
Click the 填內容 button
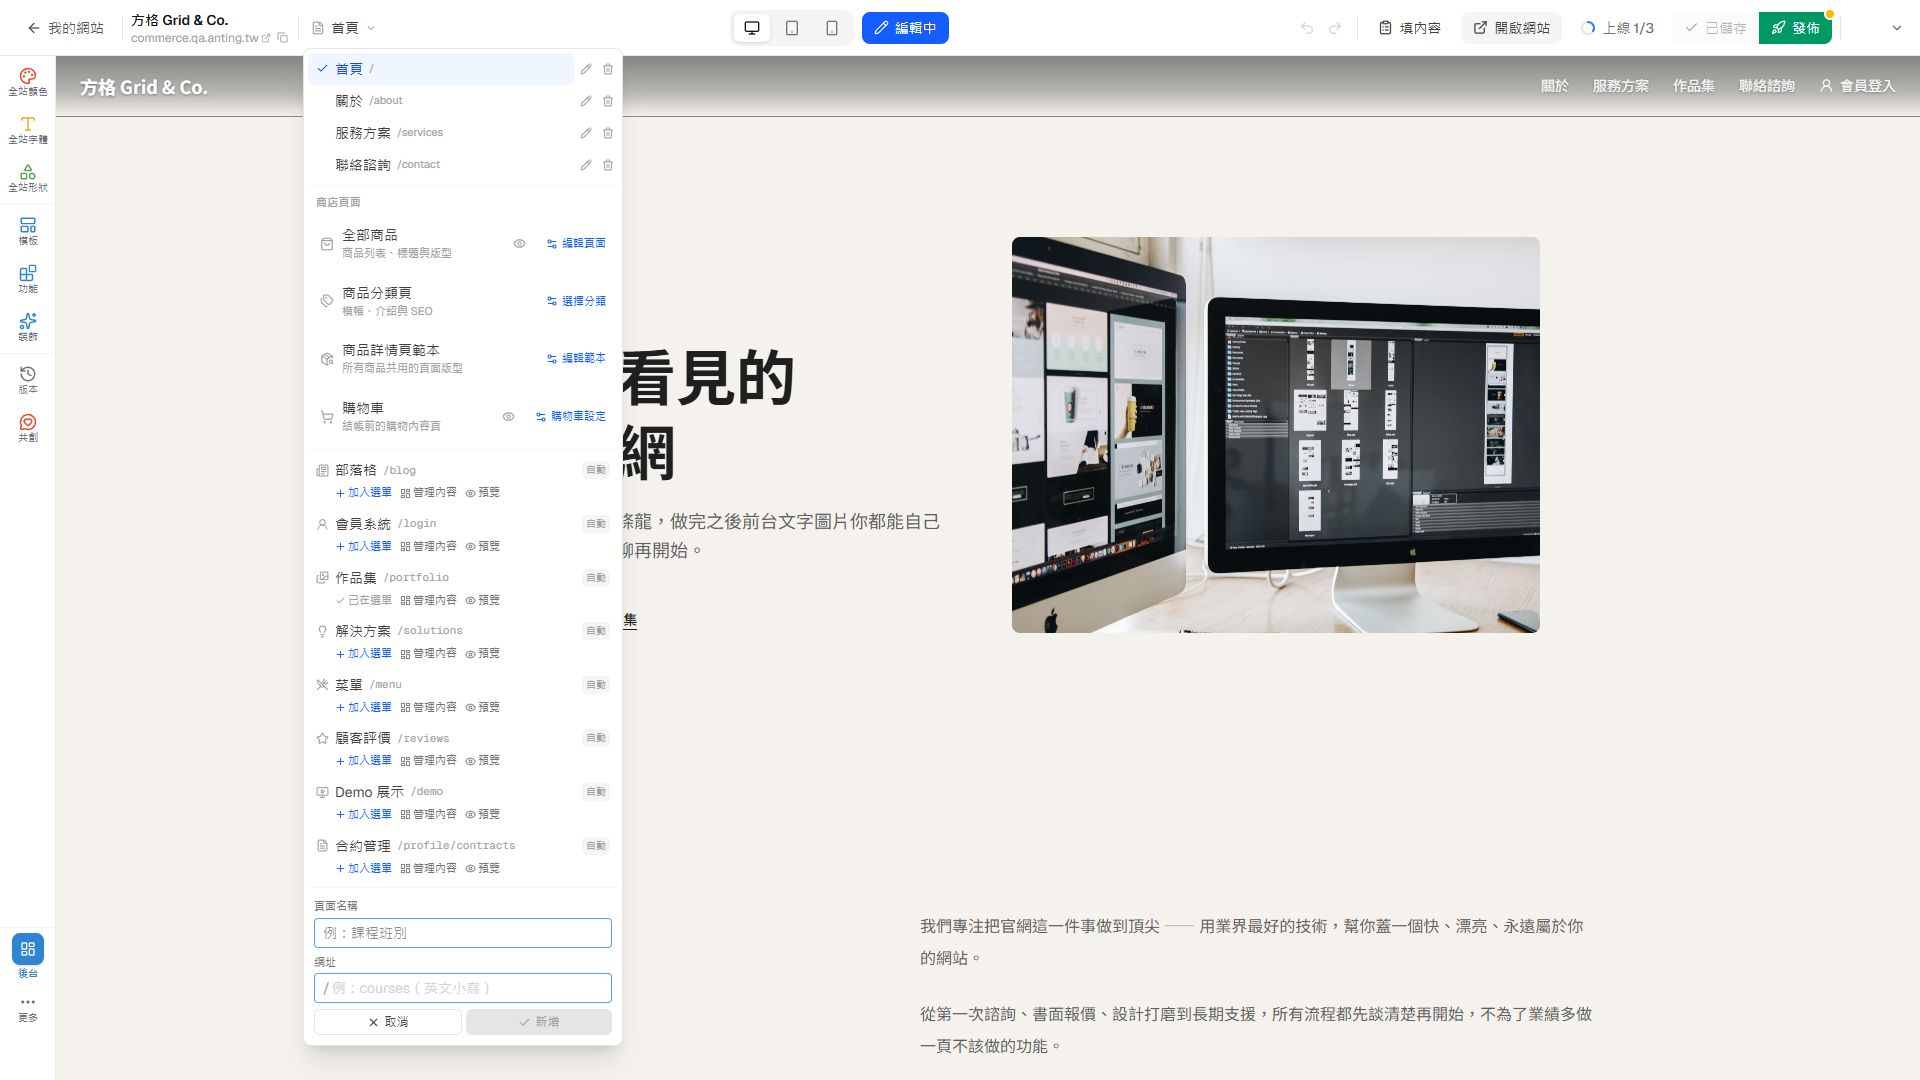1409,28
